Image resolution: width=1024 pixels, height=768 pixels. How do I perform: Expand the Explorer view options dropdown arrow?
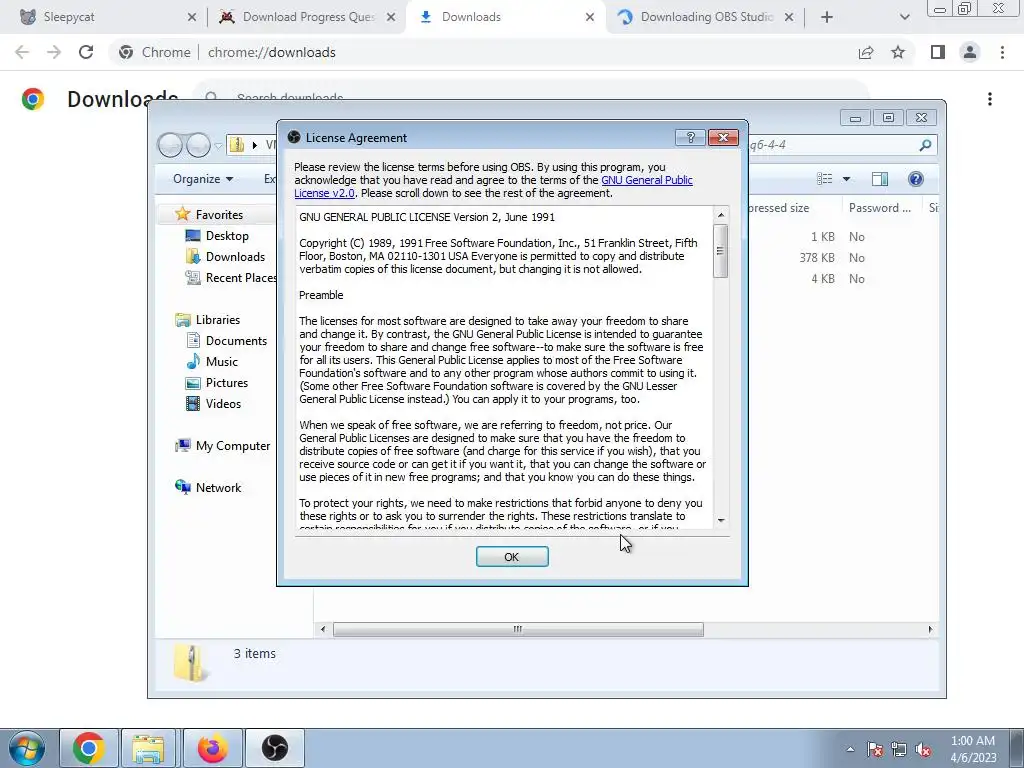846,179
